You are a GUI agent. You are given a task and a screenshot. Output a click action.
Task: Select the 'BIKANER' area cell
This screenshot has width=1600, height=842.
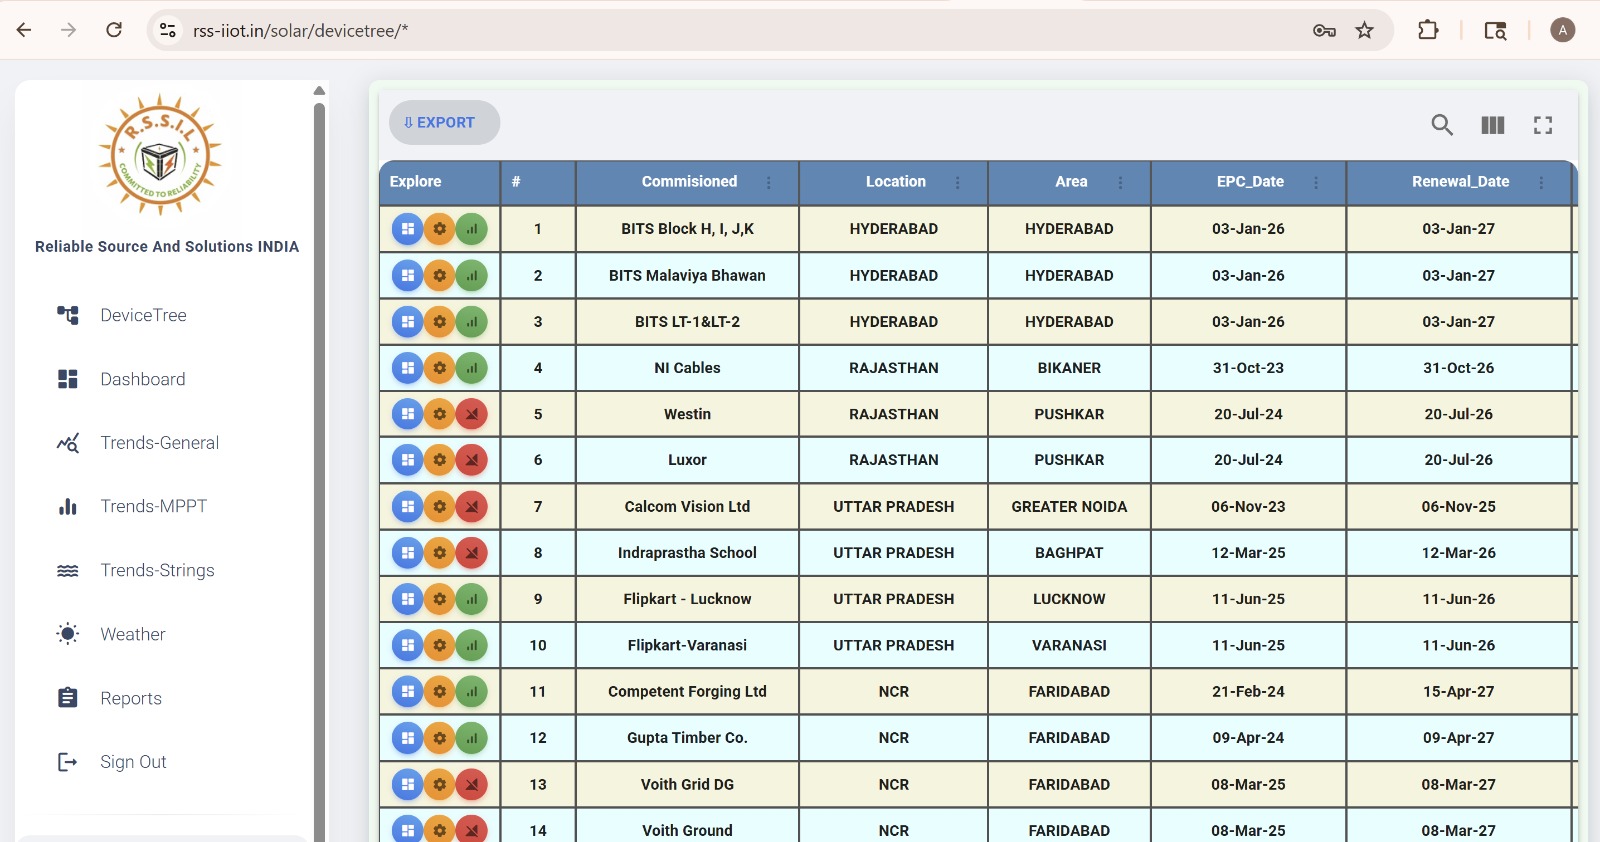click(x=1069, y=368)
